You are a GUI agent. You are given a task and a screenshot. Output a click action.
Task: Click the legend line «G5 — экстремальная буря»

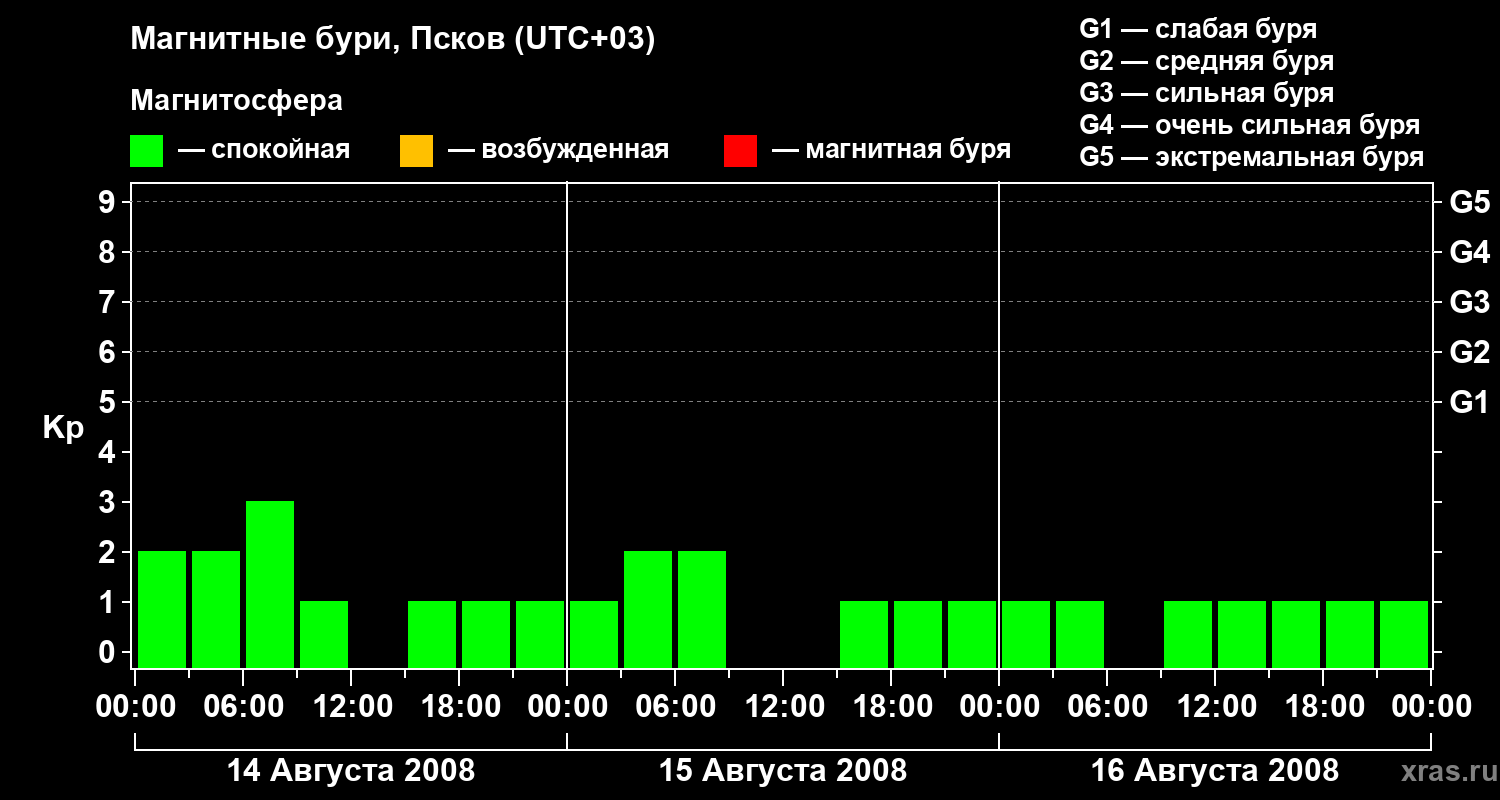coord(1252,157)
